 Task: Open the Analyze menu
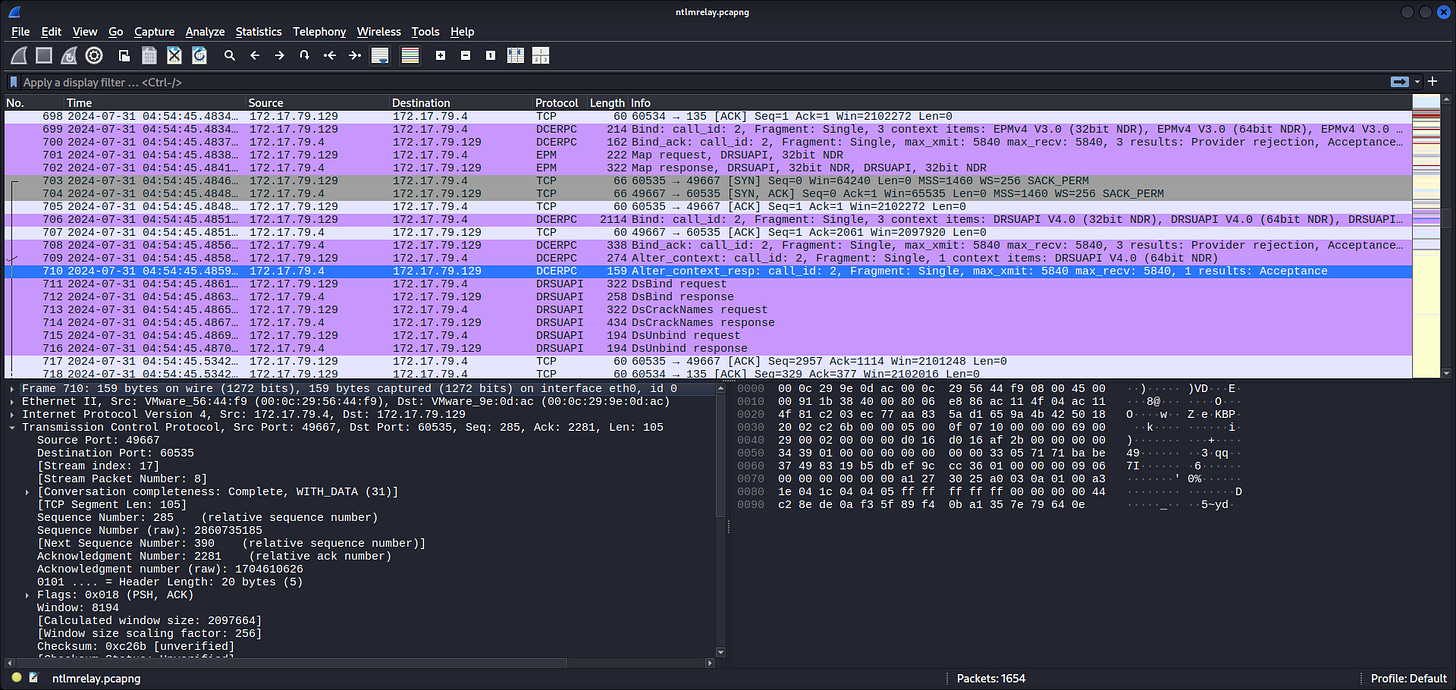(x=205, y=32)
